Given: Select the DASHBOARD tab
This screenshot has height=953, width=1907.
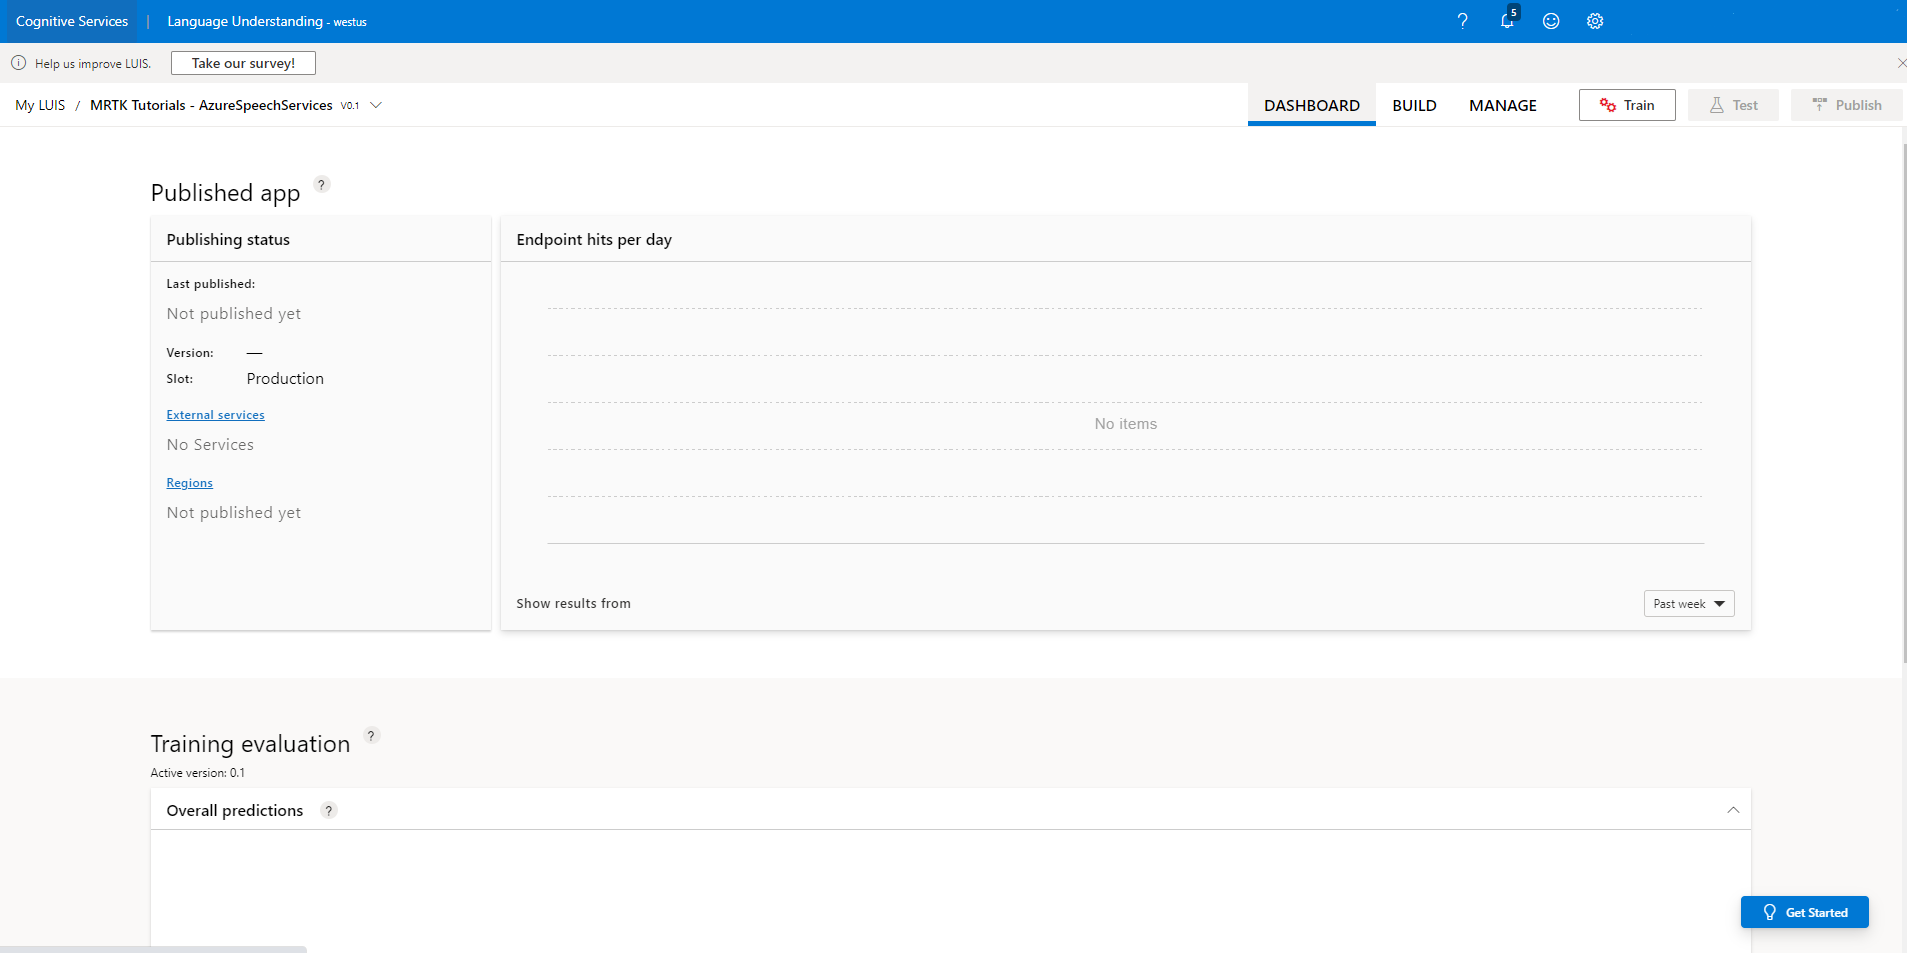Looking at the screenshot, I should (1311, 104).
